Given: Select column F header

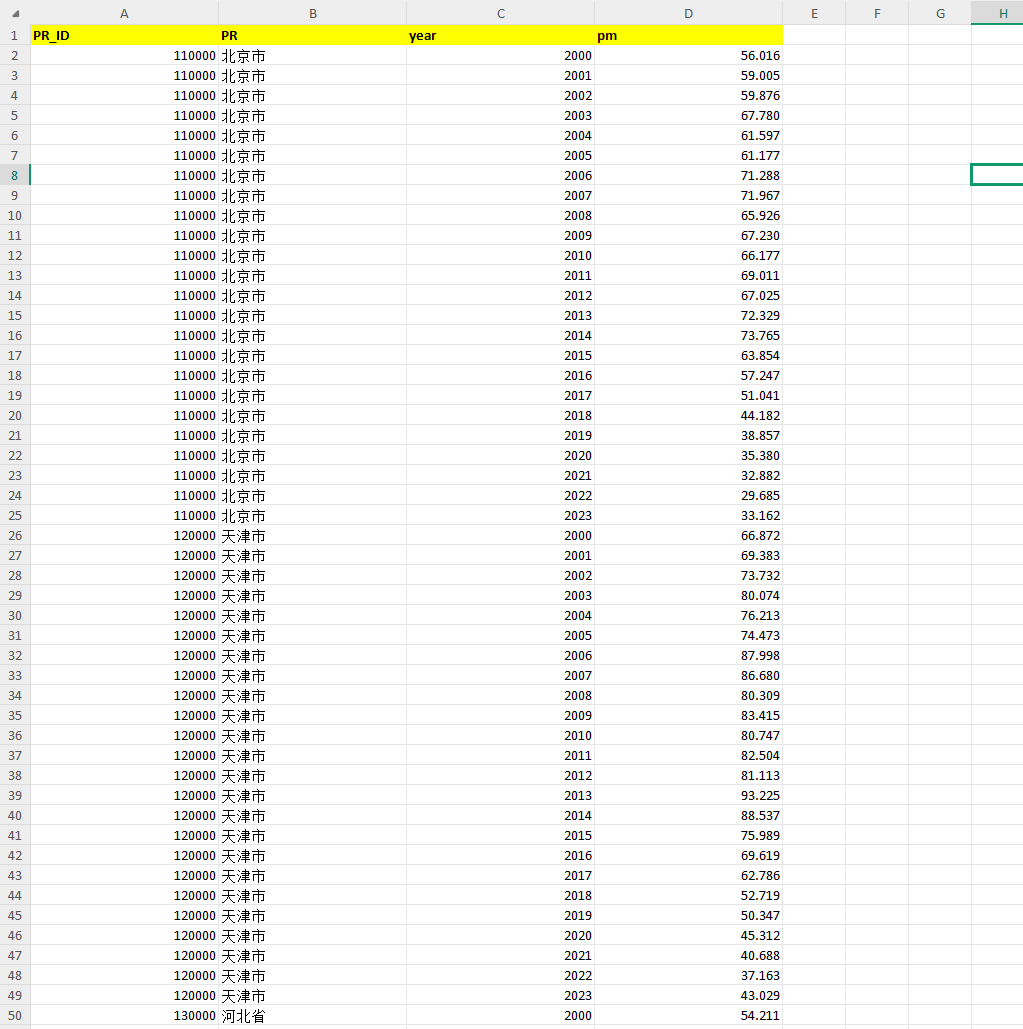Looking at the screenshot, I should pyautogui.click(x=877, y=13).
